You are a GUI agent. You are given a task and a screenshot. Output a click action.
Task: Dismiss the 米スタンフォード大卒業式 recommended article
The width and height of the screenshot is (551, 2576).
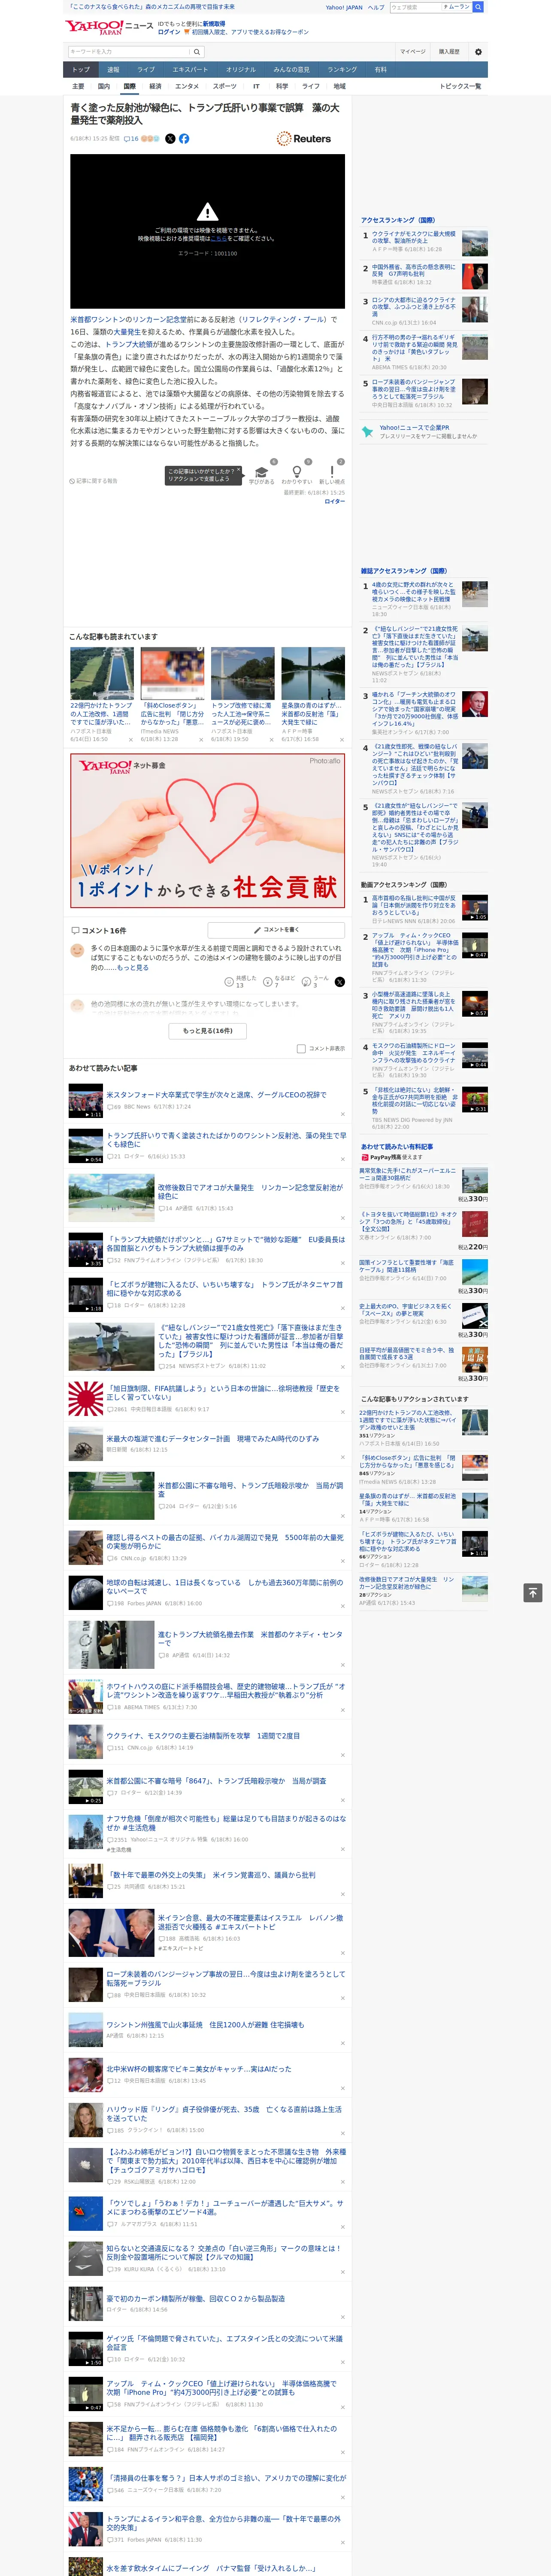(x=342, y=1114)
